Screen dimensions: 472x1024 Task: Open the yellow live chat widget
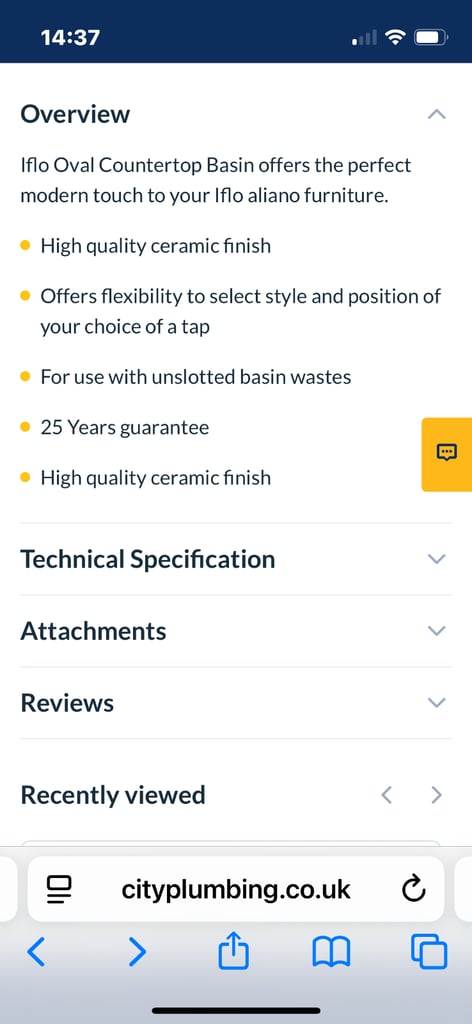point(447,454)
